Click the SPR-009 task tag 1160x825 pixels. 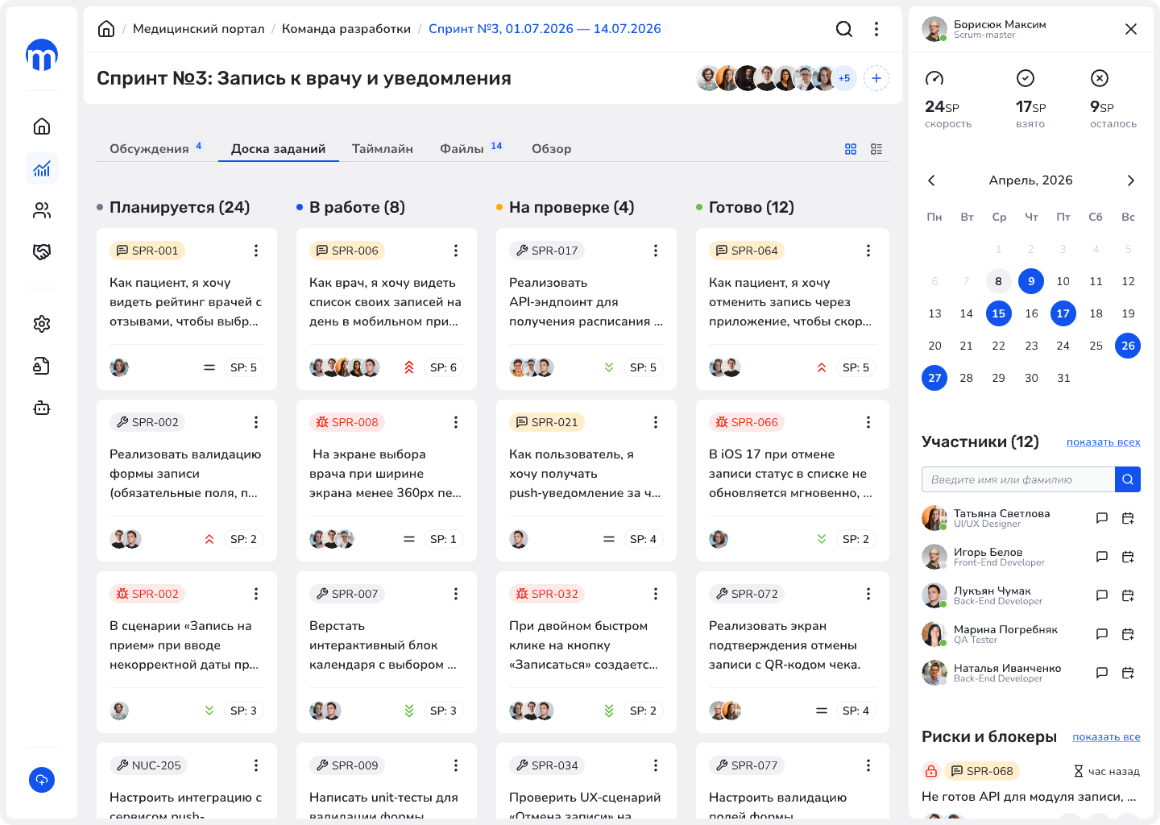pos(347,765)
